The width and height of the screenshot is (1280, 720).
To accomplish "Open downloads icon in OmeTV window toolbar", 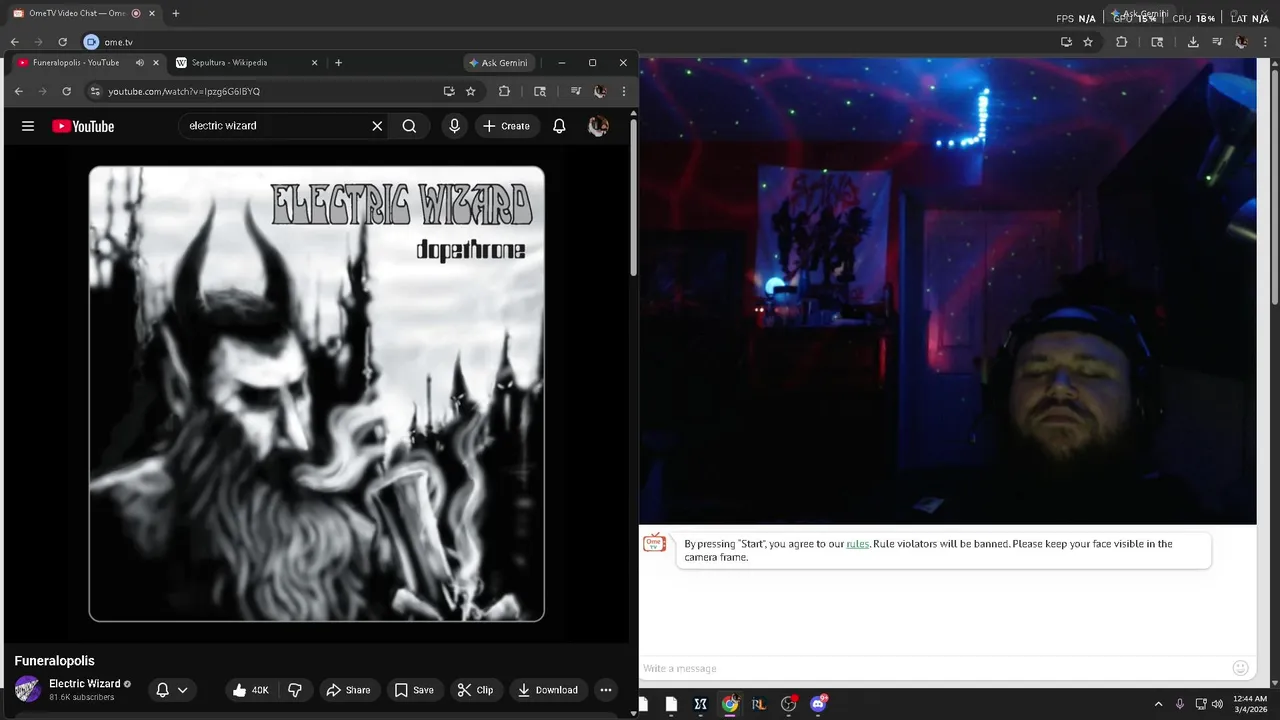I will [1193, 42].
